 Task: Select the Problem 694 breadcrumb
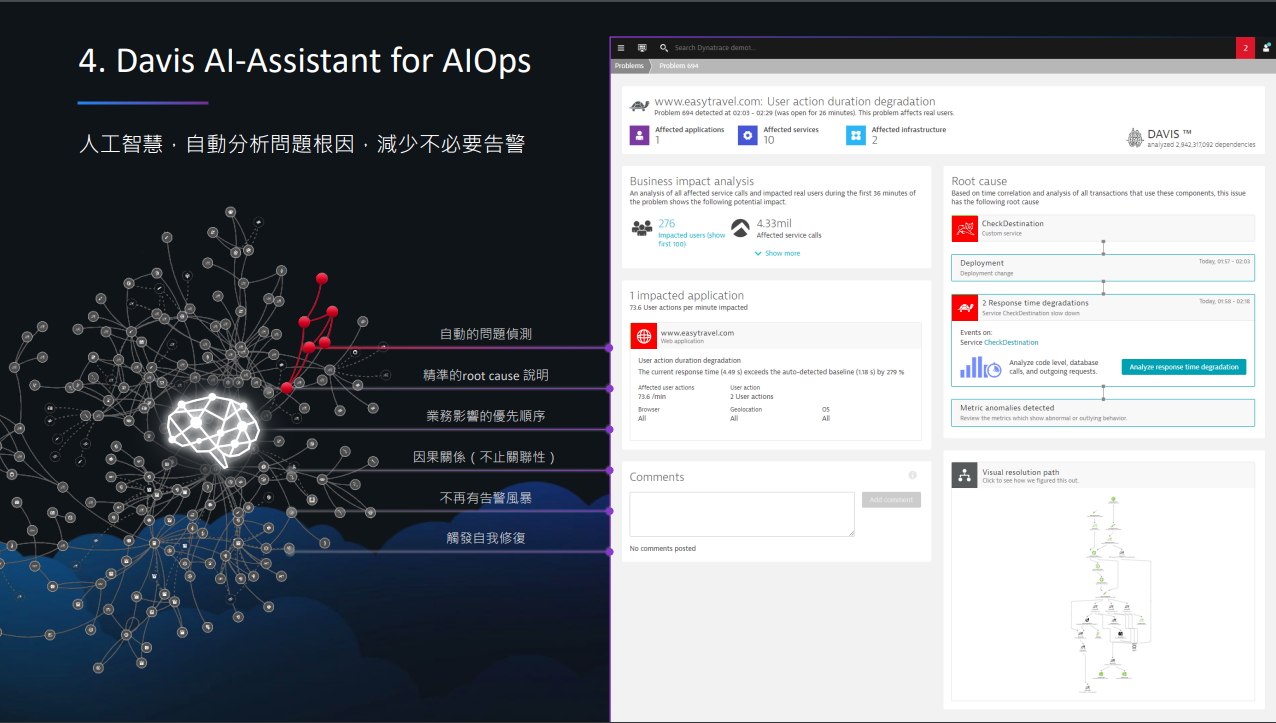pos(679,66)
